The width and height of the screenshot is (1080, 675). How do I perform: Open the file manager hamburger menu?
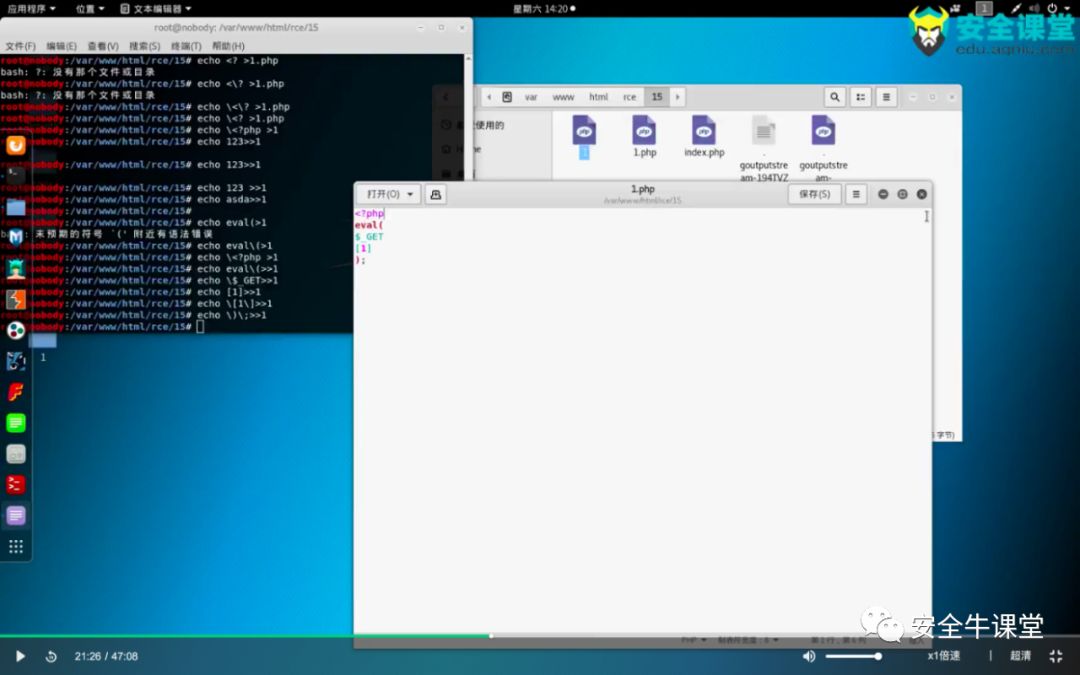tap(886, 97)
